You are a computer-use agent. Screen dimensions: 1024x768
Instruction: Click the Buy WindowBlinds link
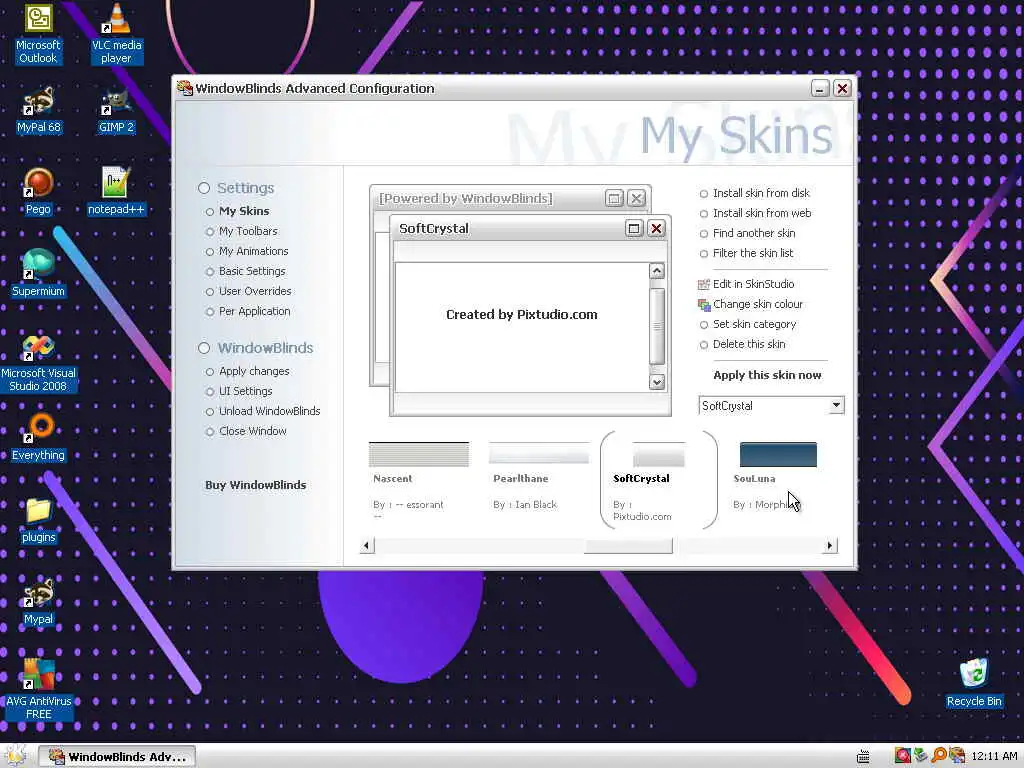pyautogui.click(x=255, y=485)
